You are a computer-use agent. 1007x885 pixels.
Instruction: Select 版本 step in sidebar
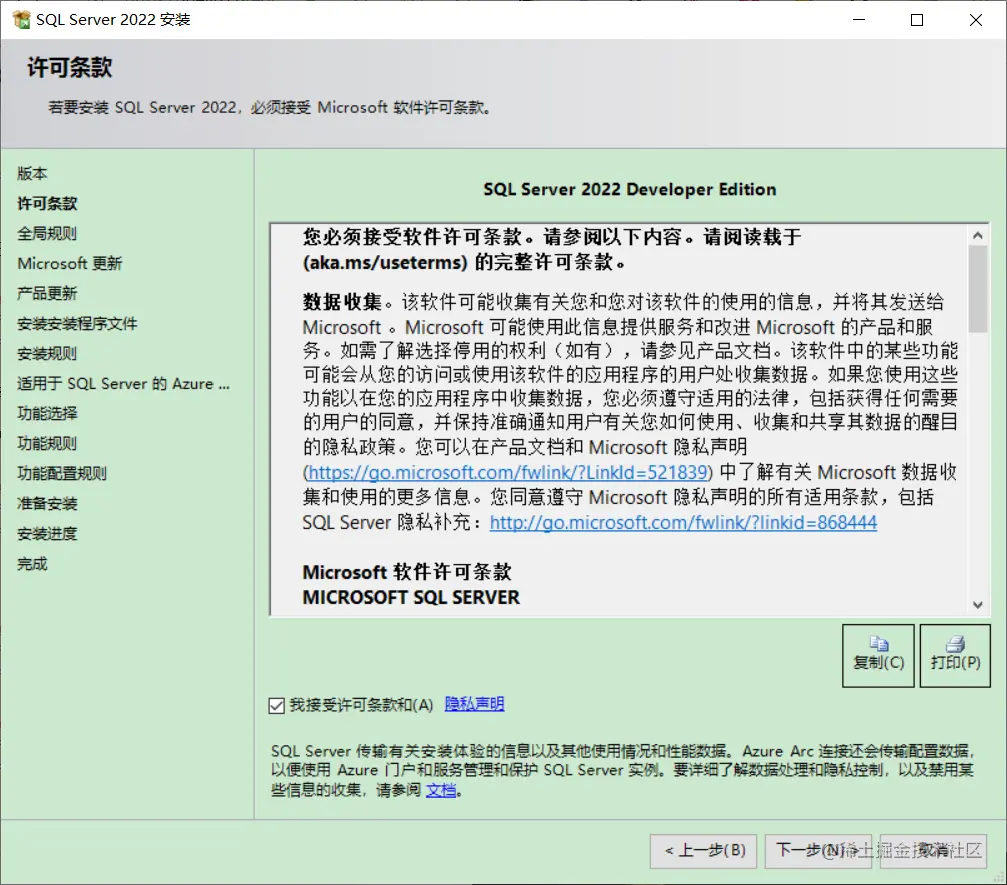[32, 173]
